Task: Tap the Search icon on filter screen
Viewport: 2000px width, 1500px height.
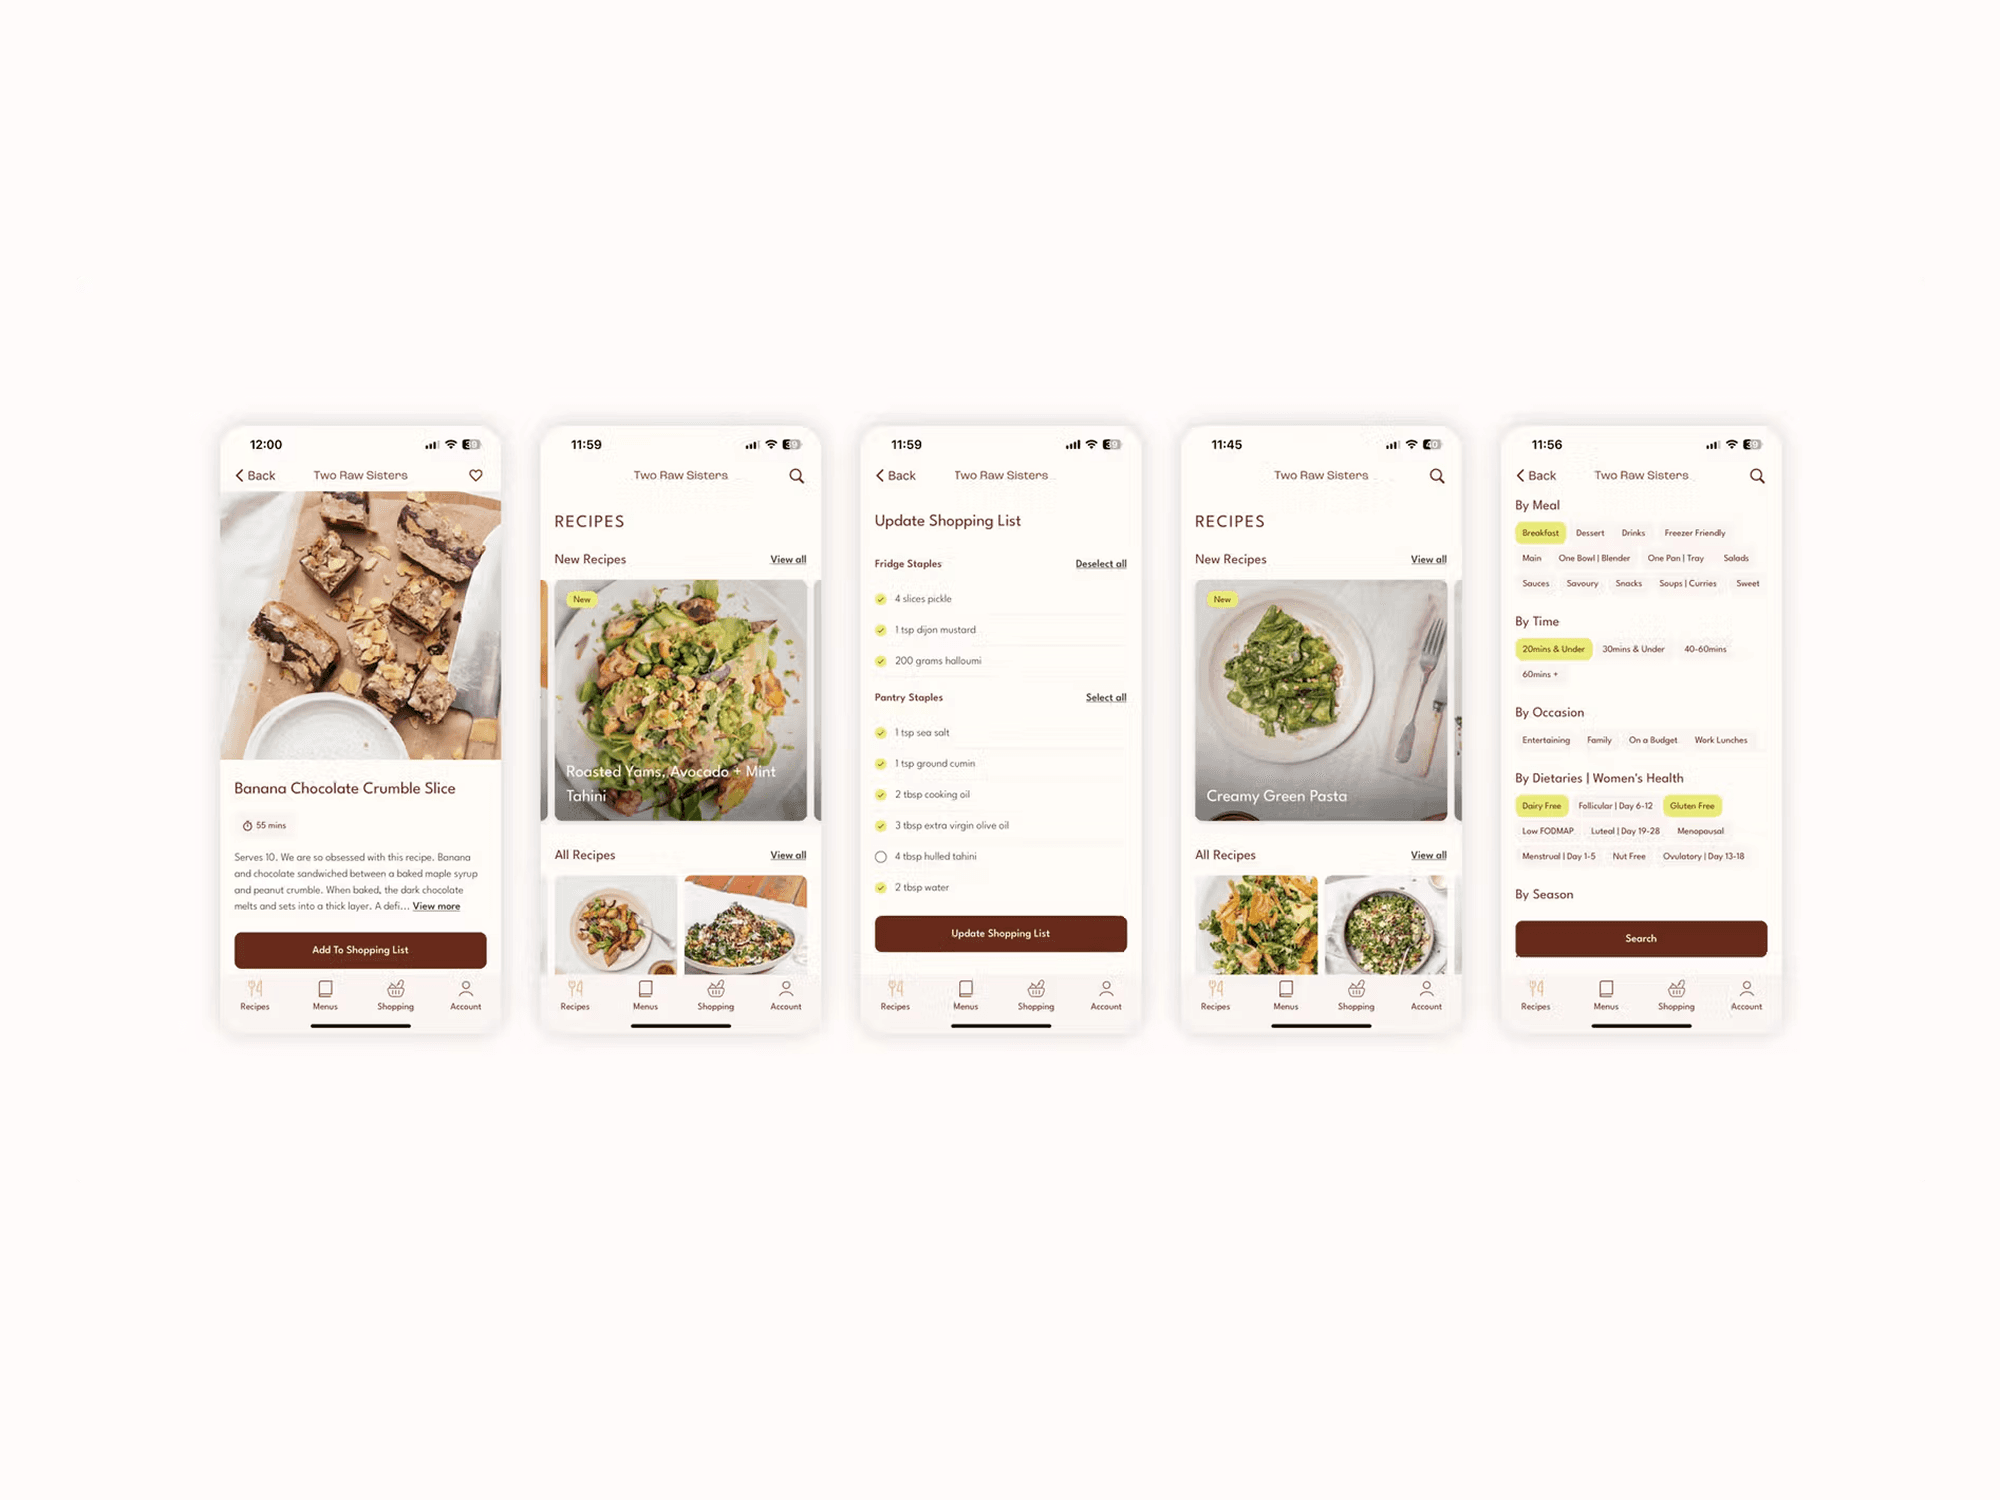Action: point(1759,476)
